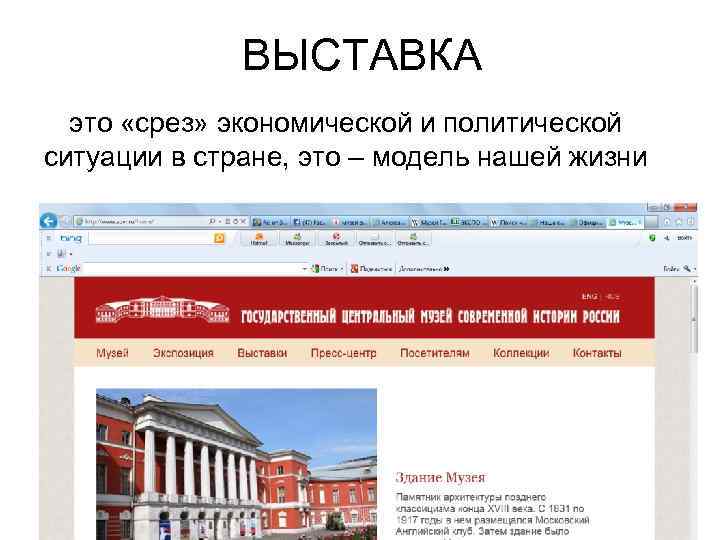Switch site language to RUS

coord(613,297)
